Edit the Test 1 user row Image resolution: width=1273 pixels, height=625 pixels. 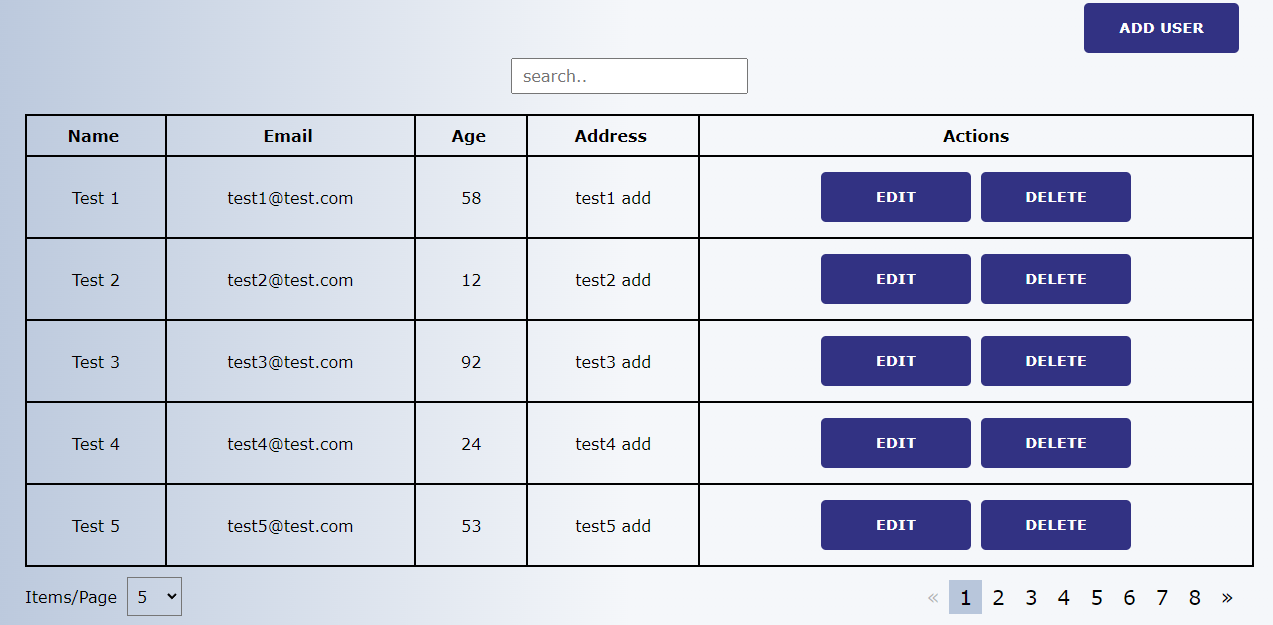coord(896,197)
